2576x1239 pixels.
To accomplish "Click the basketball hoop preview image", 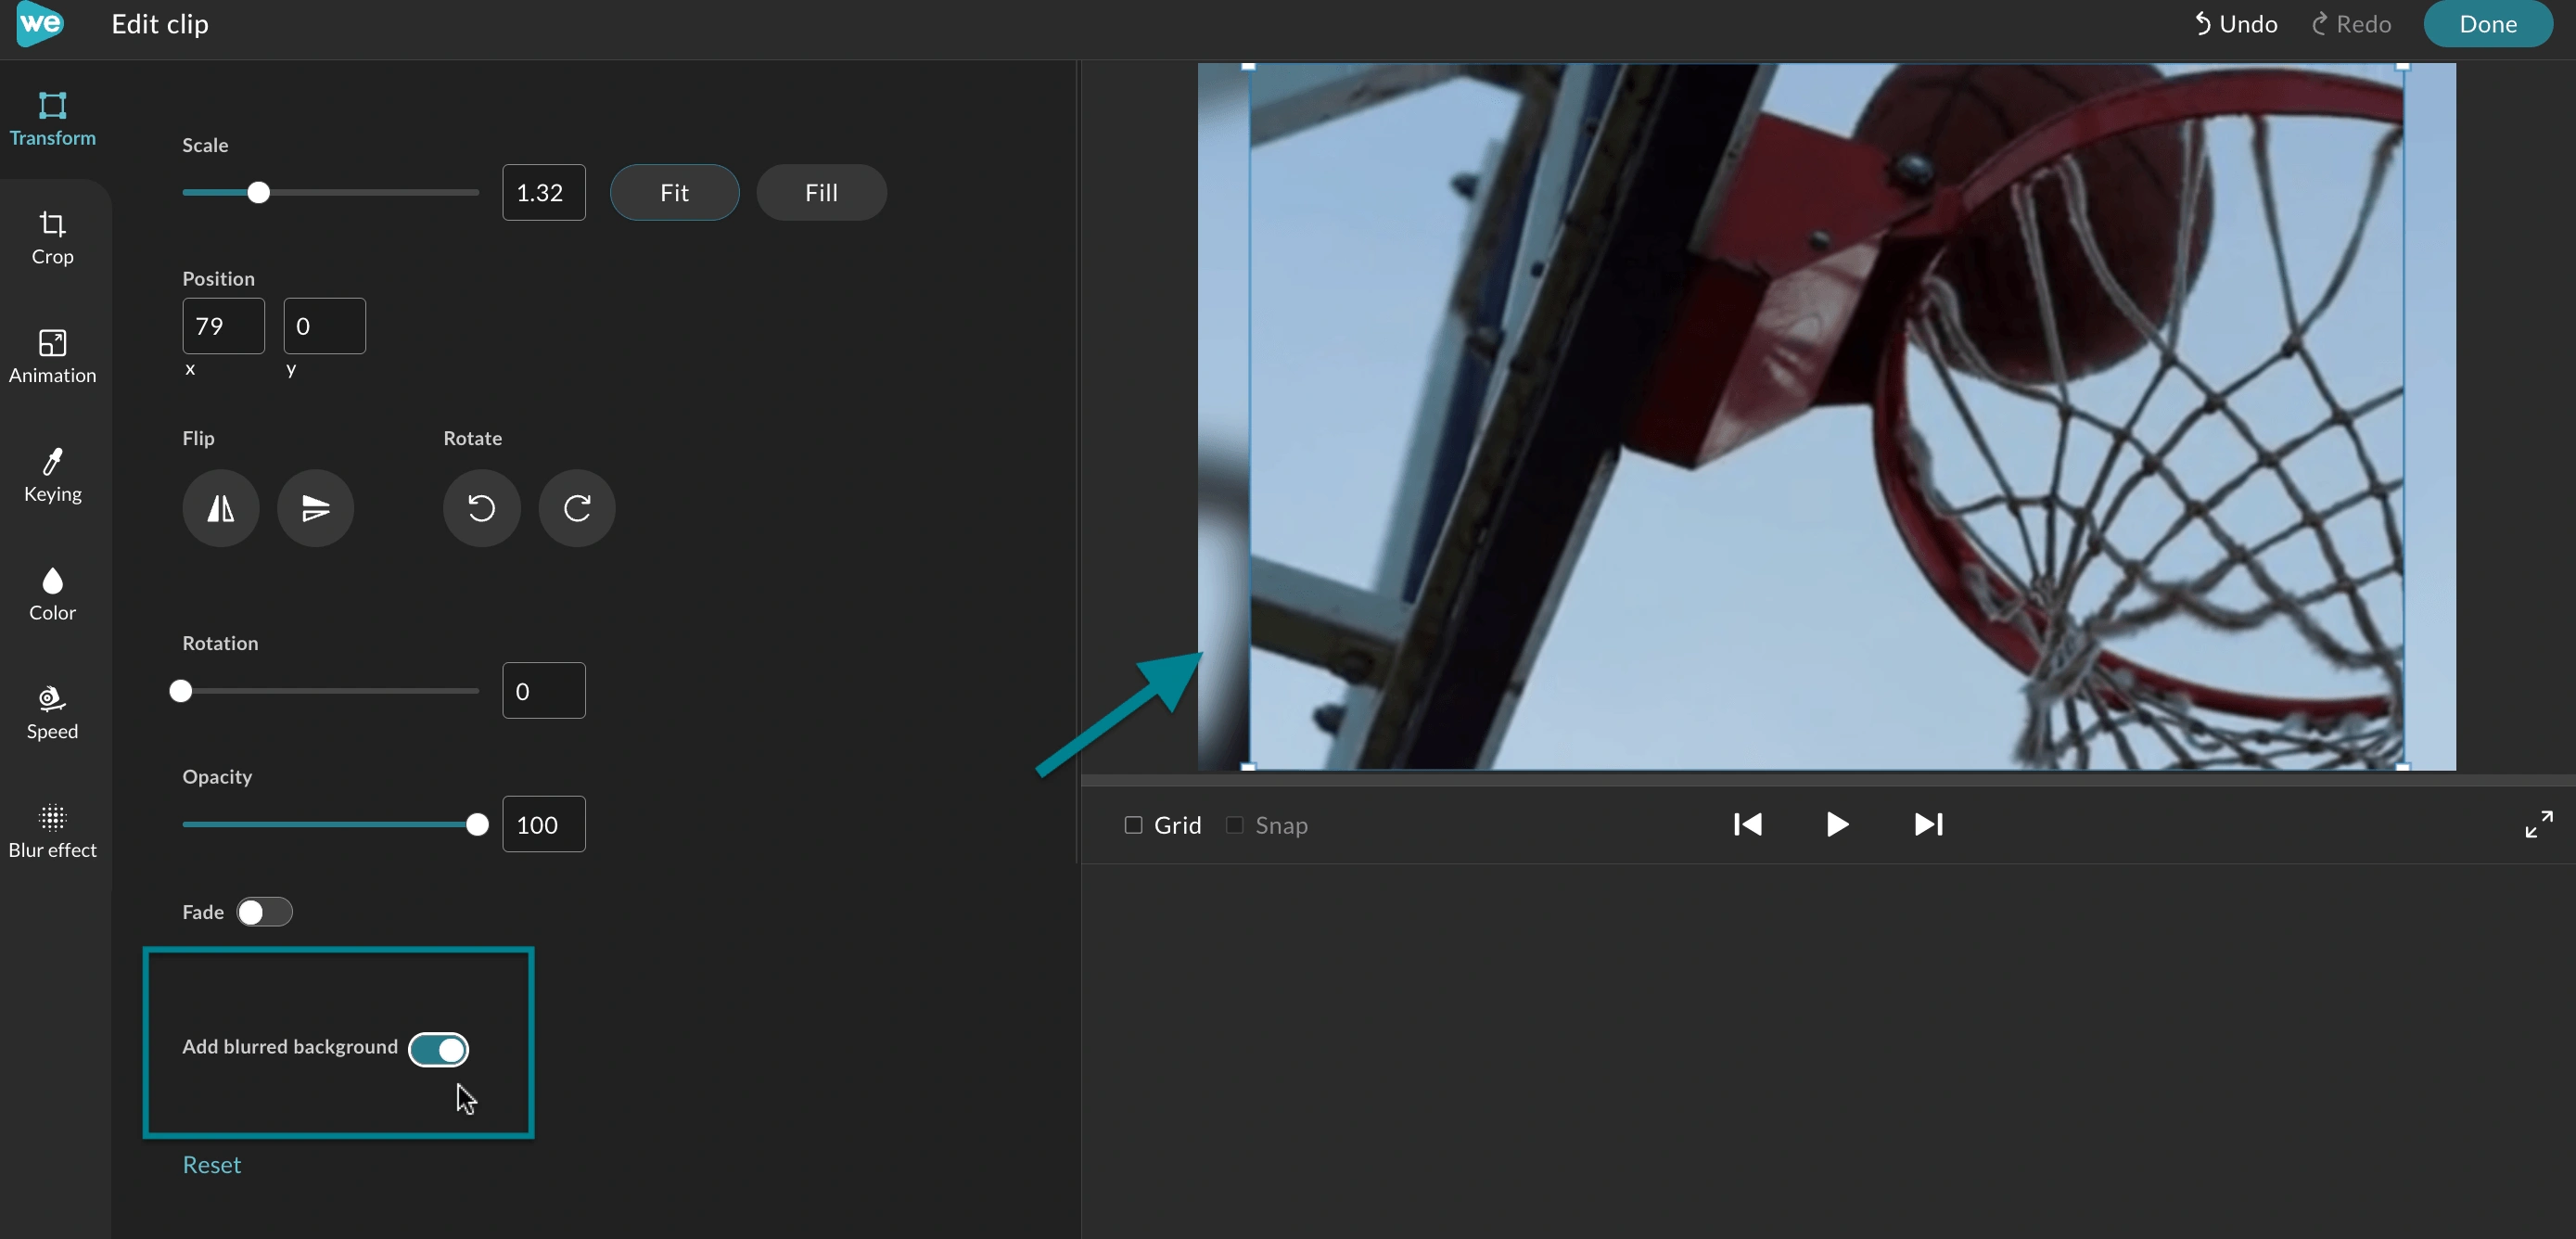I will (1826, 417).
